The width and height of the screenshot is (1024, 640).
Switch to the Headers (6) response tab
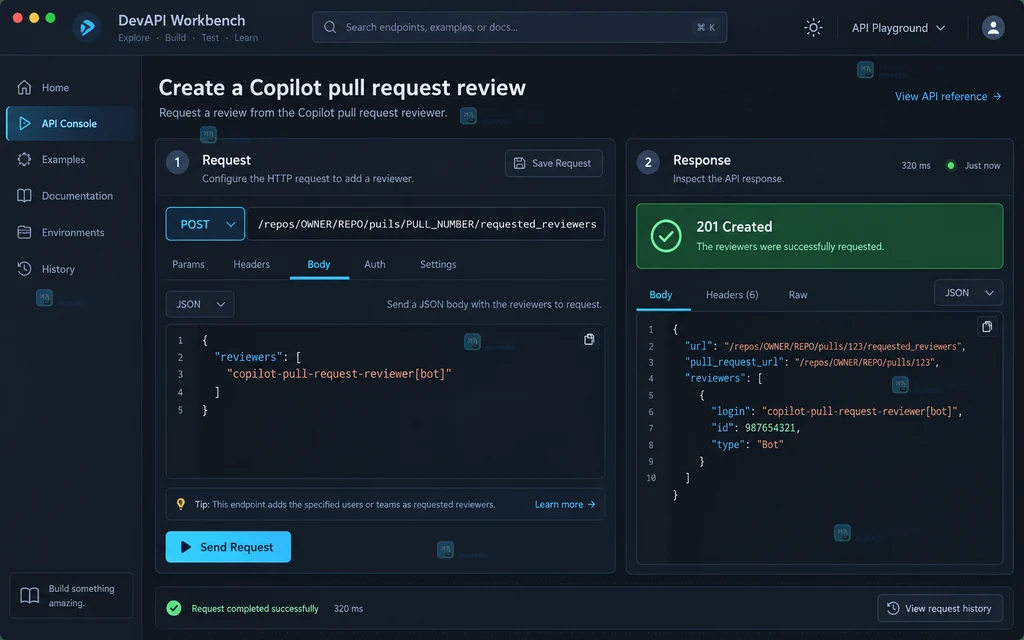tap(732, 295)
